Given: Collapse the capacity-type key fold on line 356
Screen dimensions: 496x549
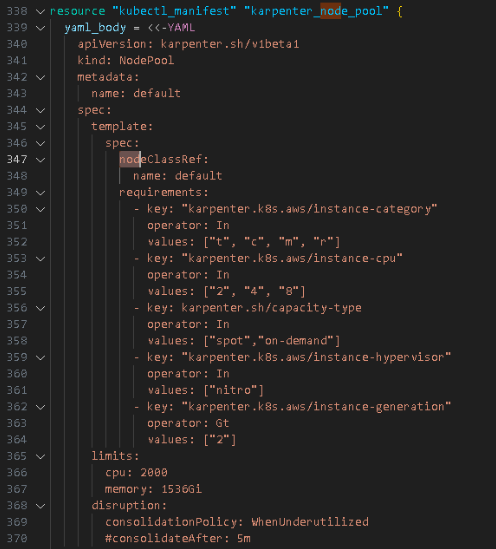Looking at the screenshot, I should tap(41, 308).
